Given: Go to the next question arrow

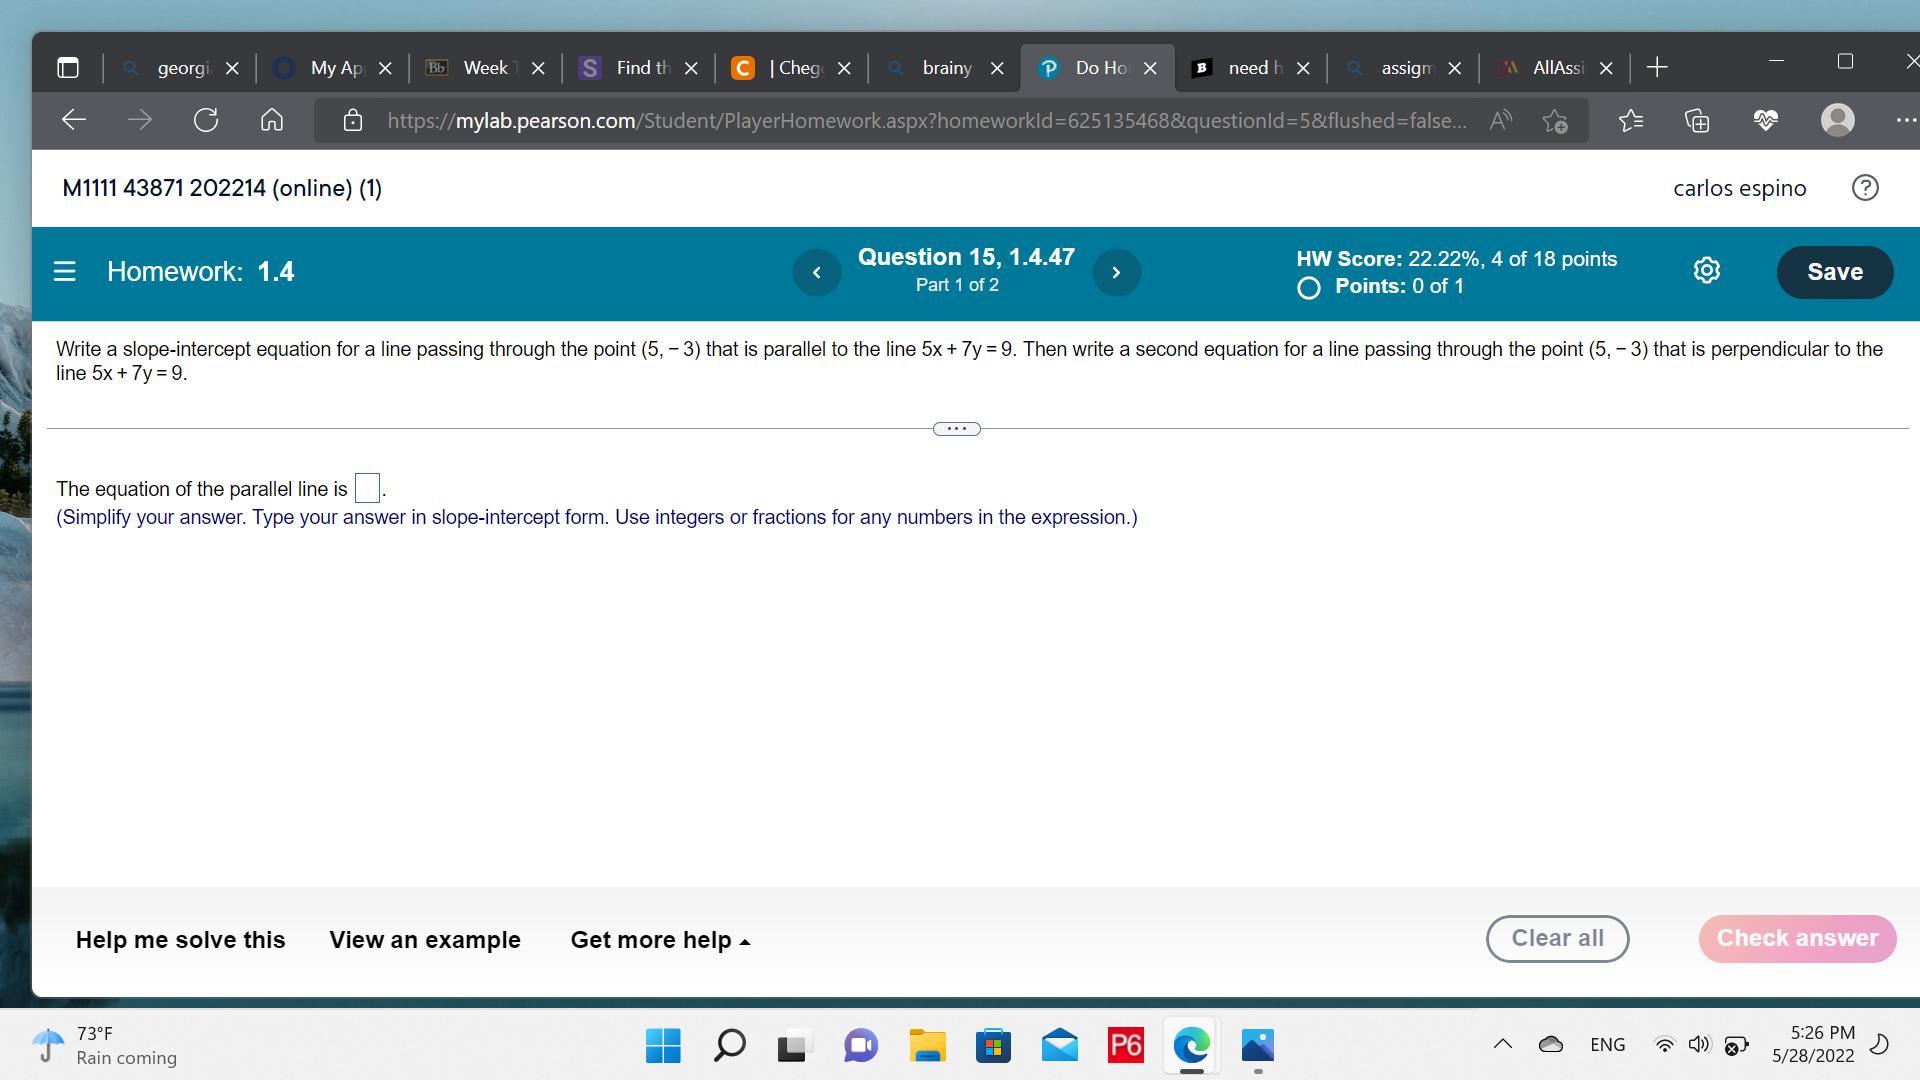Looking at the screenshot, I should pos(1116,272).
